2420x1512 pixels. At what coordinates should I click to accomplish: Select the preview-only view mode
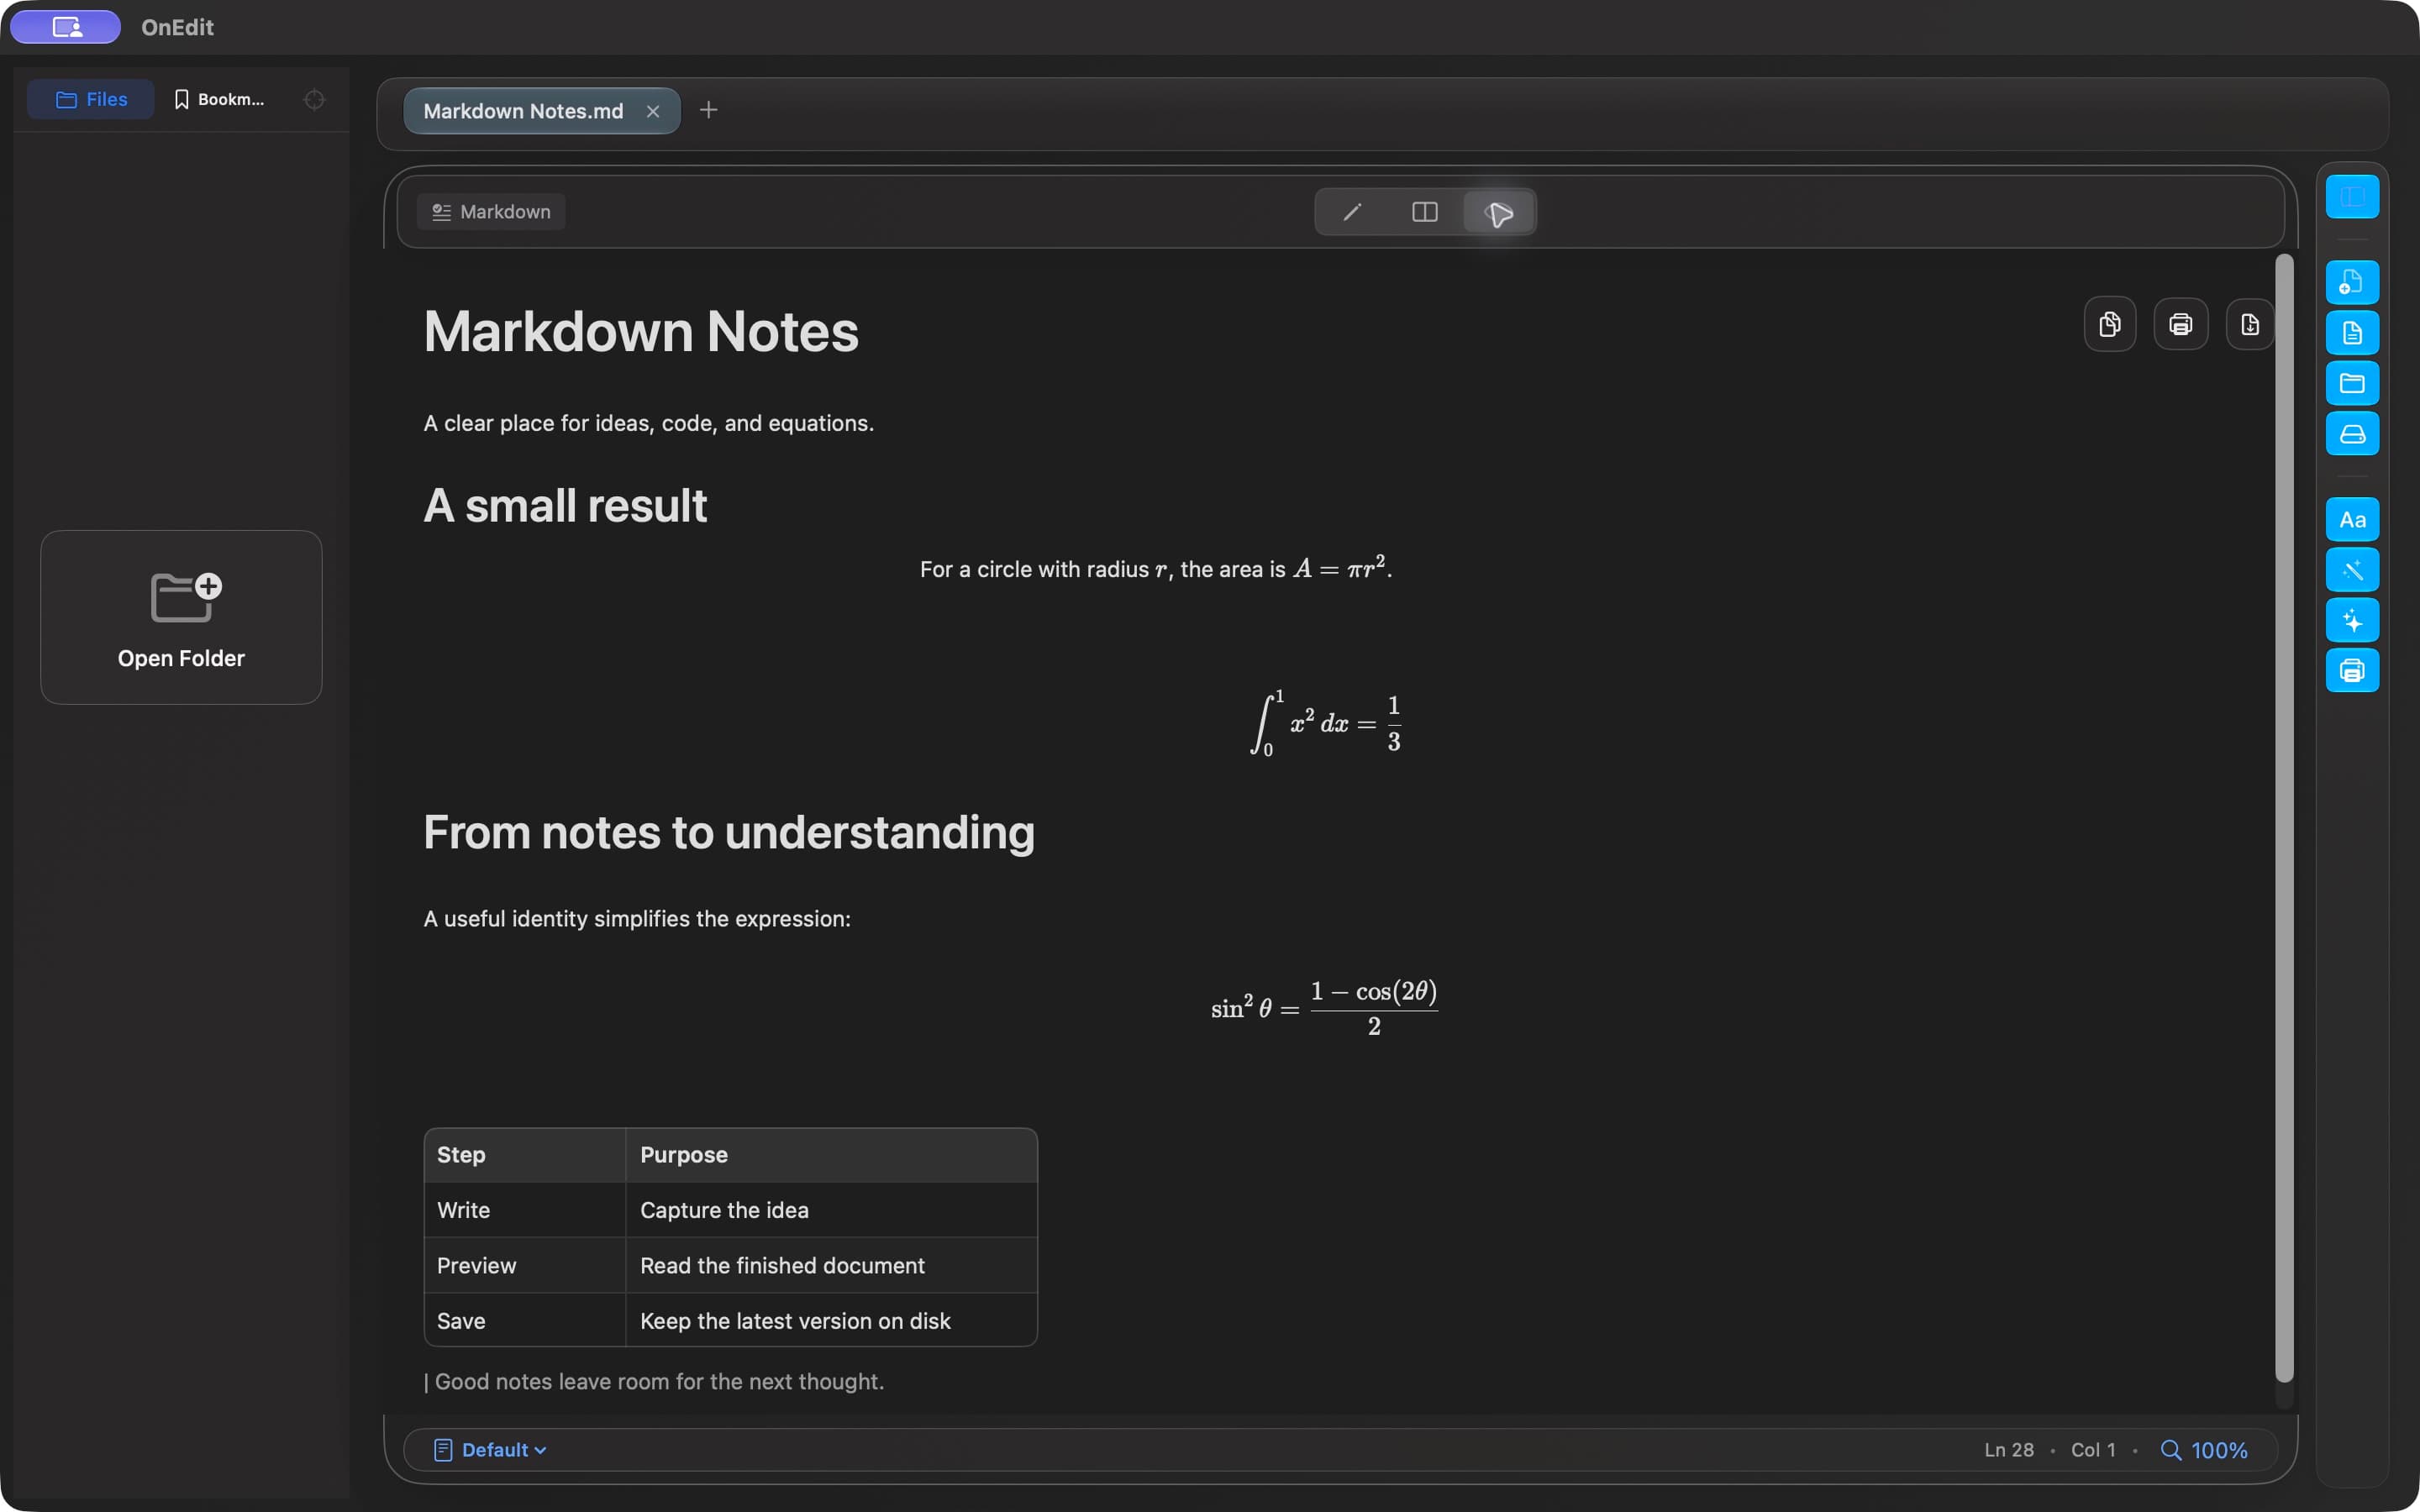pyautogui.click(x=1498, y=212)
